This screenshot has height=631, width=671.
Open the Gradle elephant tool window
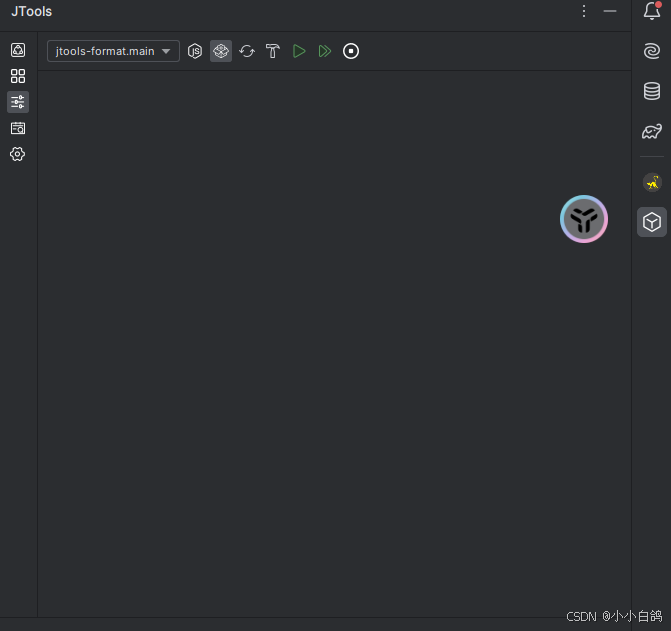[x=652, y=131]
